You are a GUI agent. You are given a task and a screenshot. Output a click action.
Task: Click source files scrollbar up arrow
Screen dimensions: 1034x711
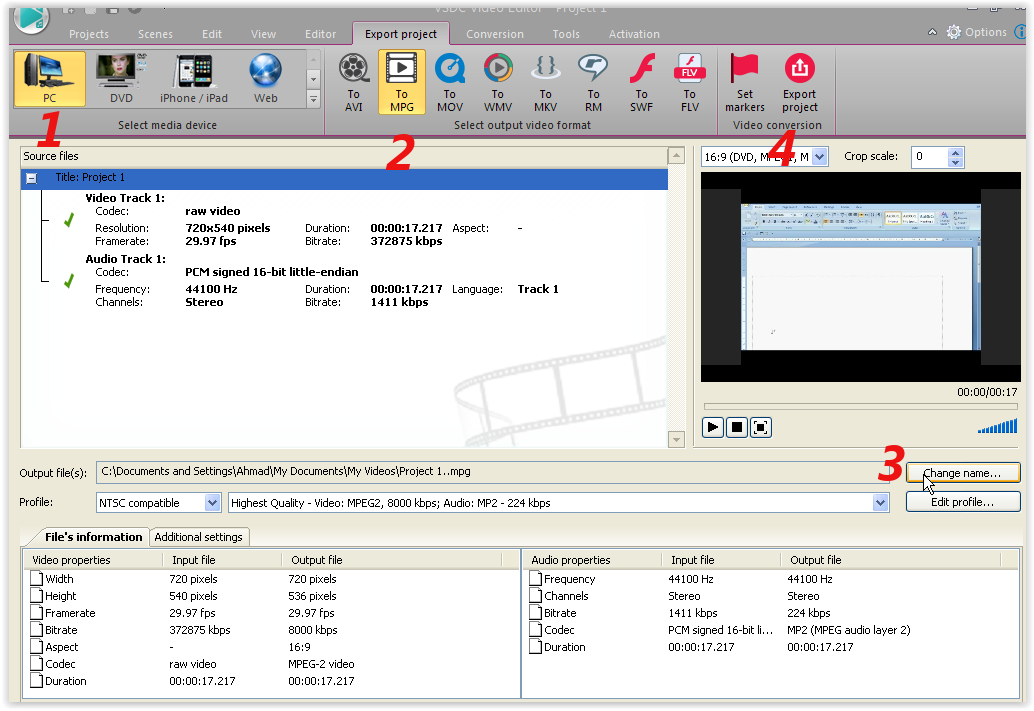pyautogui.click(x=676, y=156)
